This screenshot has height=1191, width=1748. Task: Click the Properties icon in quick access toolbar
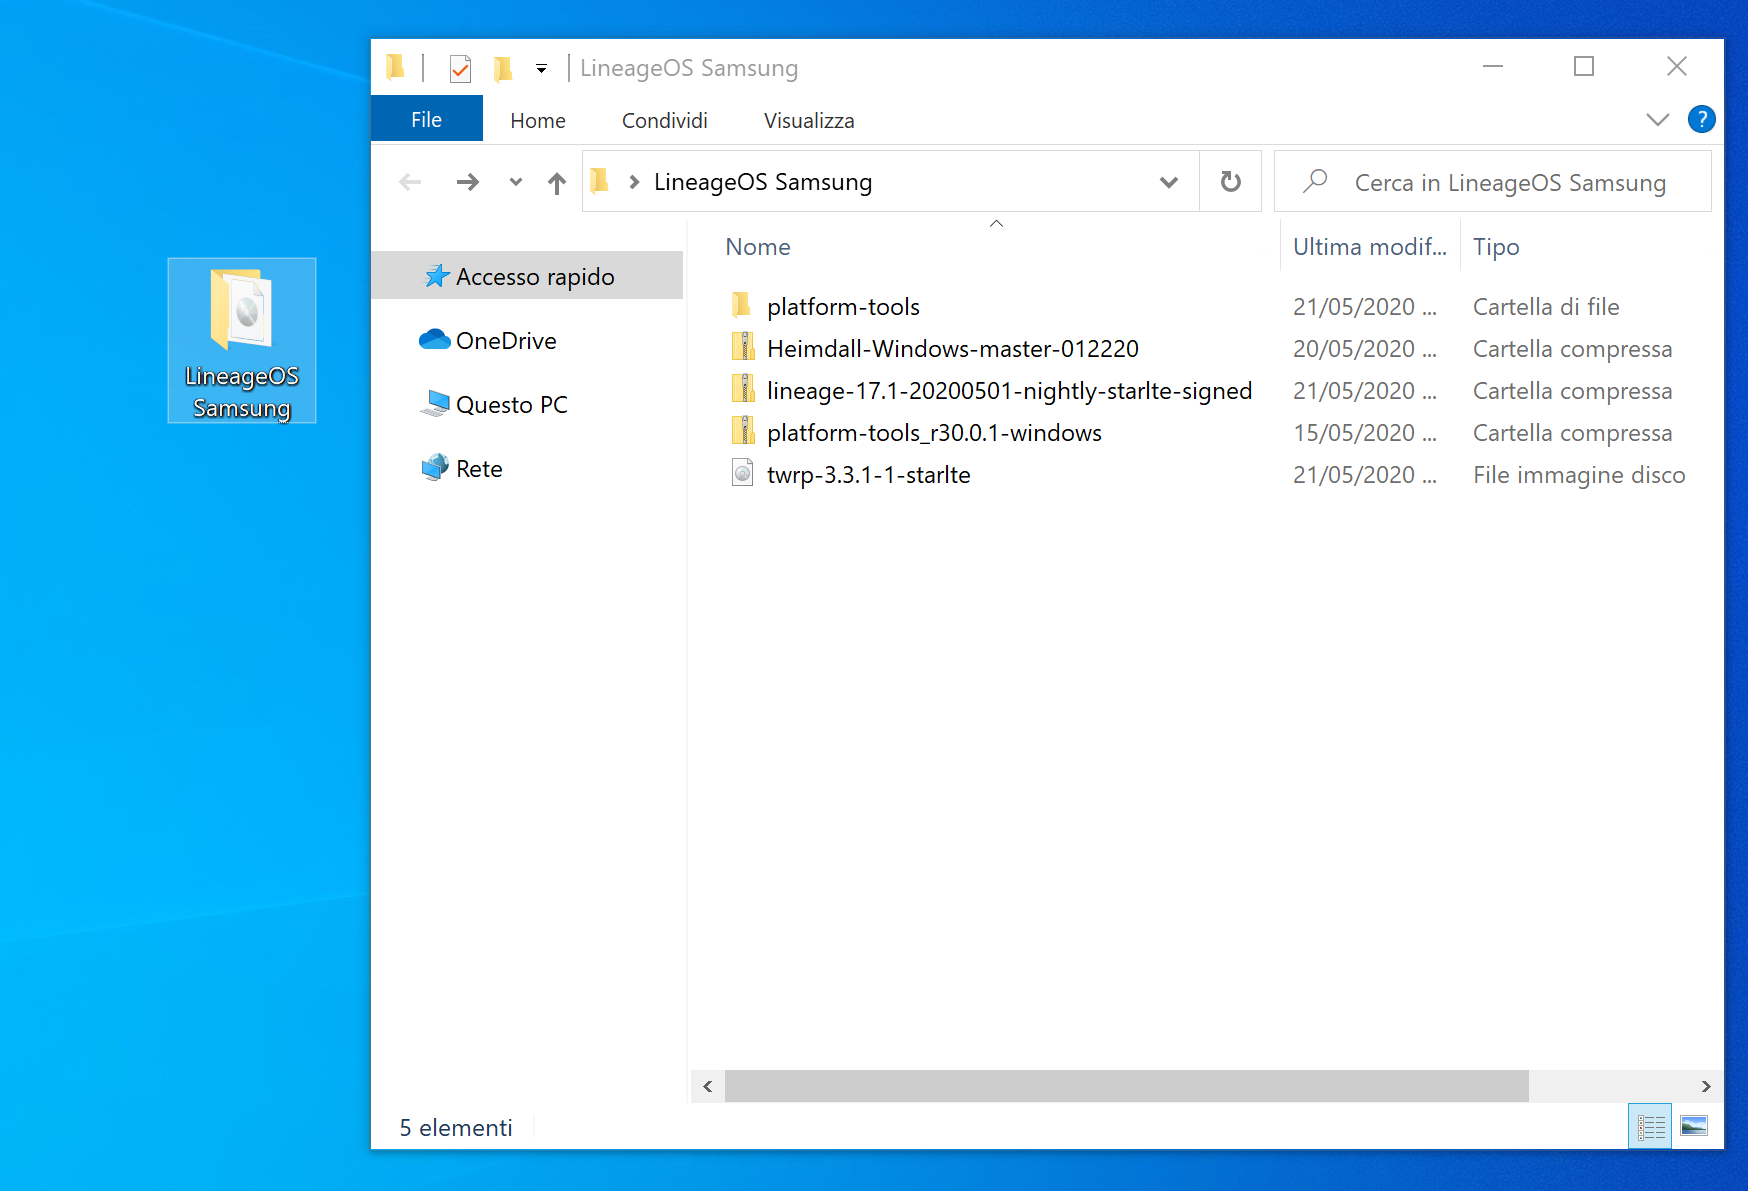460,68
